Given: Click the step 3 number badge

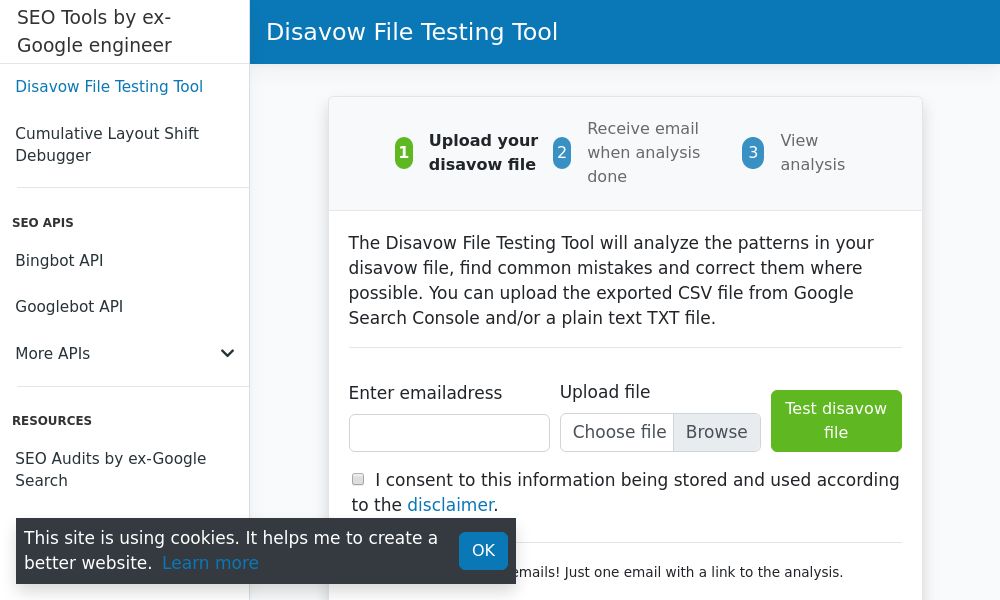Looking at the screenshot, I should click(x=753, y=152).
